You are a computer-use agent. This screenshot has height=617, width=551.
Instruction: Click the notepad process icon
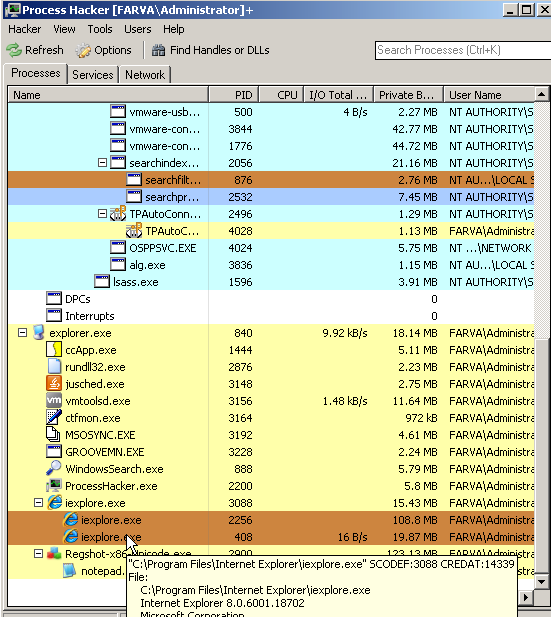pyautogui.click(x=70, y=571)
